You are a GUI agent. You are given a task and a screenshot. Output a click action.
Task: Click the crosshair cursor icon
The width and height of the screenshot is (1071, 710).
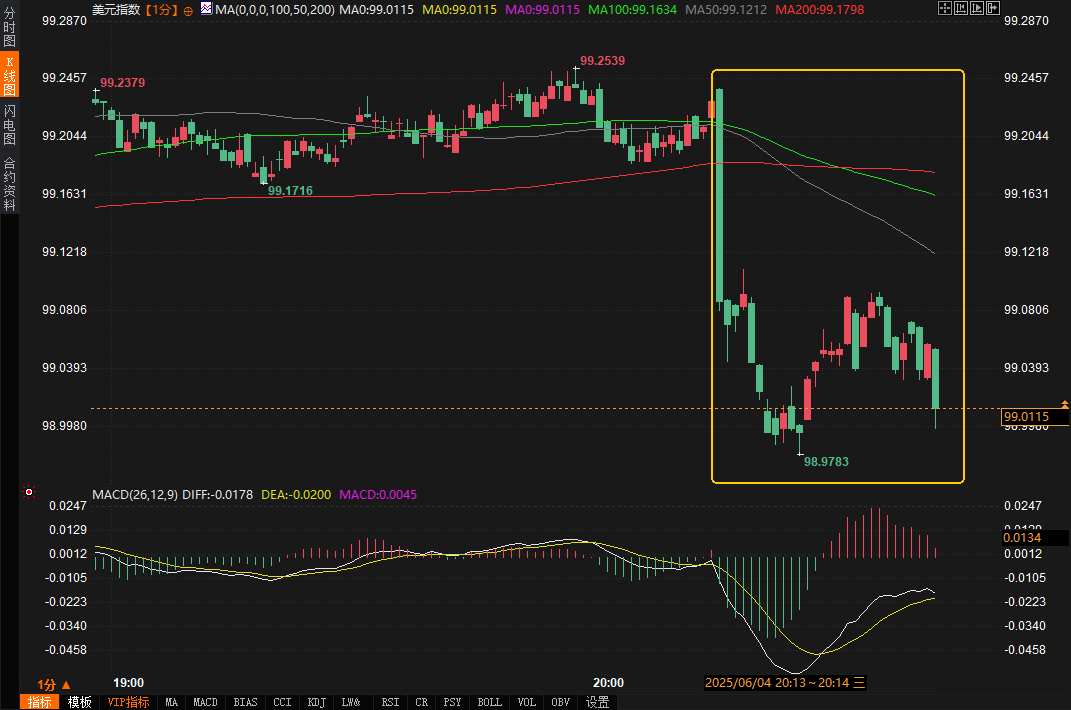click(x=945, y=8)
